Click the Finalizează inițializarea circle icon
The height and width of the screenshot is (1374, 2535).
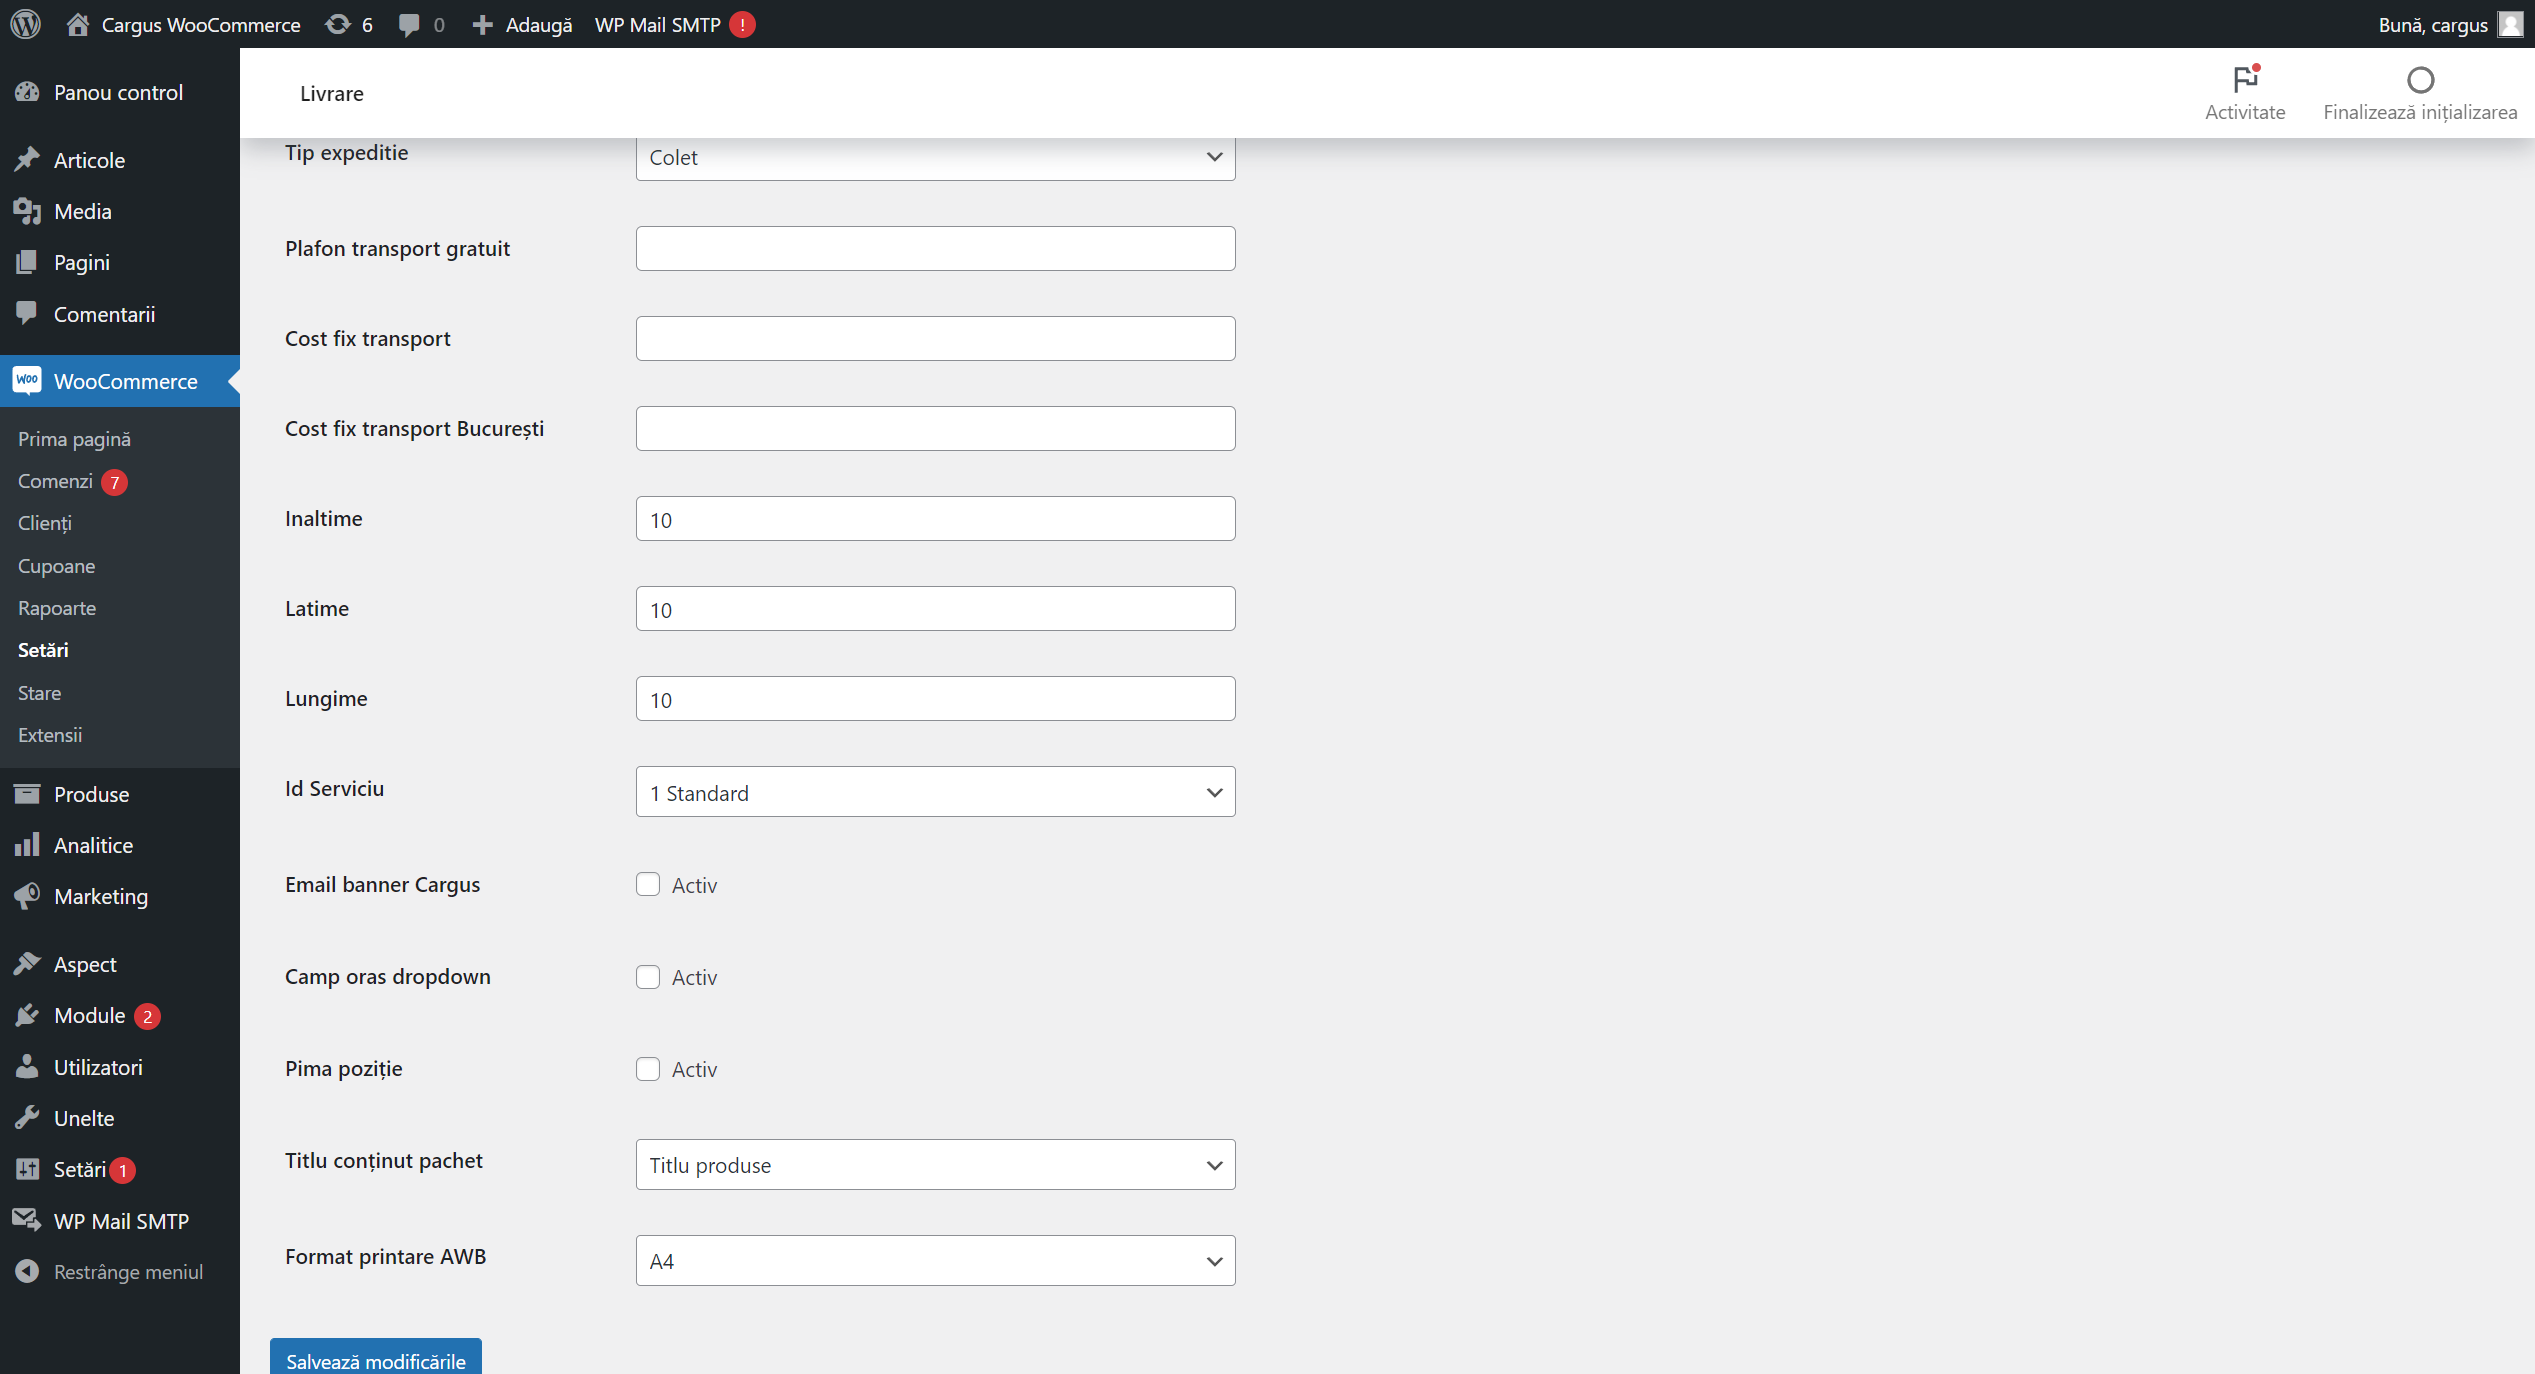(2420, 79)
